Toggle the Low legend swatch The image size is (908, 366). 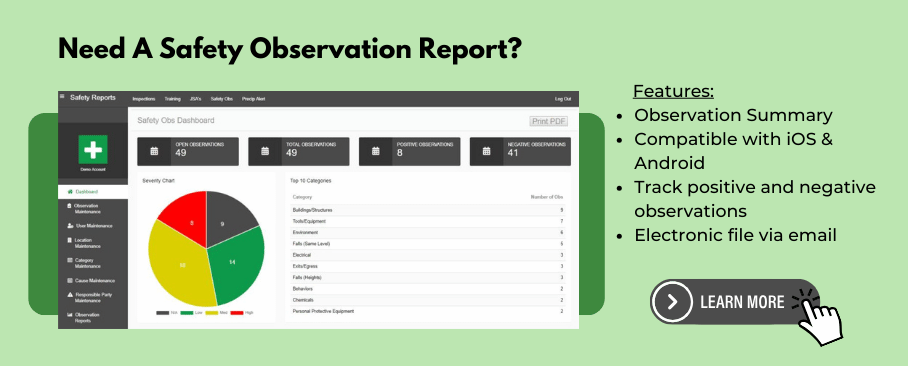point(186,313)
